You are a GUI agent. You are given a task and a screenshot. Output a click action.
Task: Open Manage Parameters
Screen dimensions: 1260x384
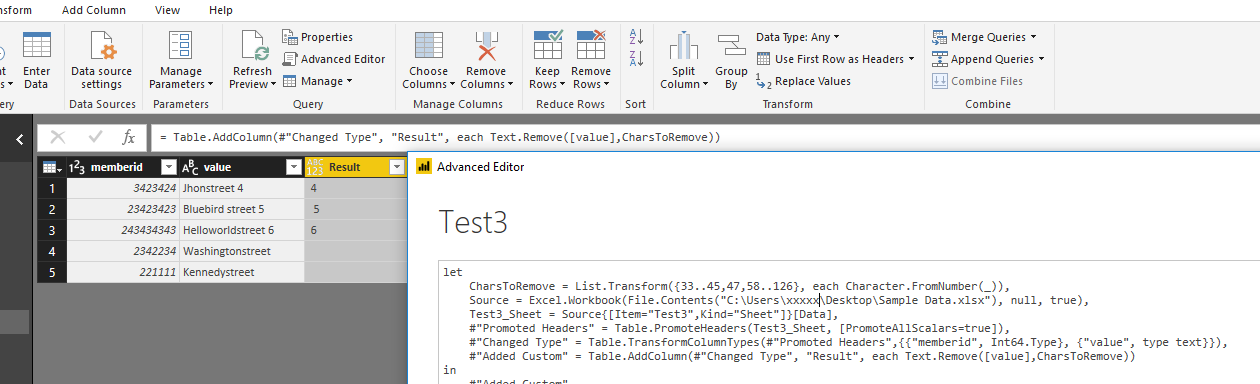point(181,60)
